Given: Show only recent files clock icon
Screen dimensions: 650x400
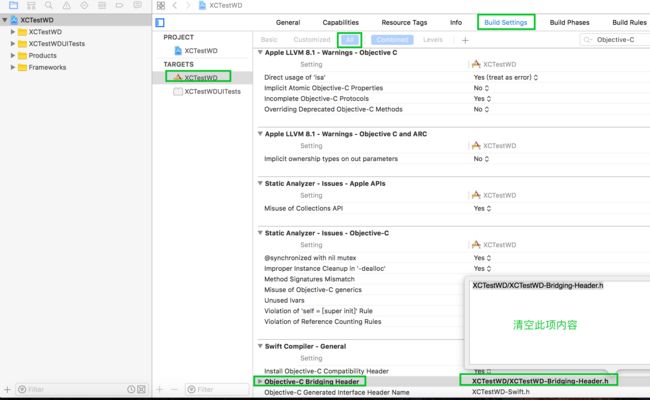Looking at the screenshot, I should pos(131,389).
